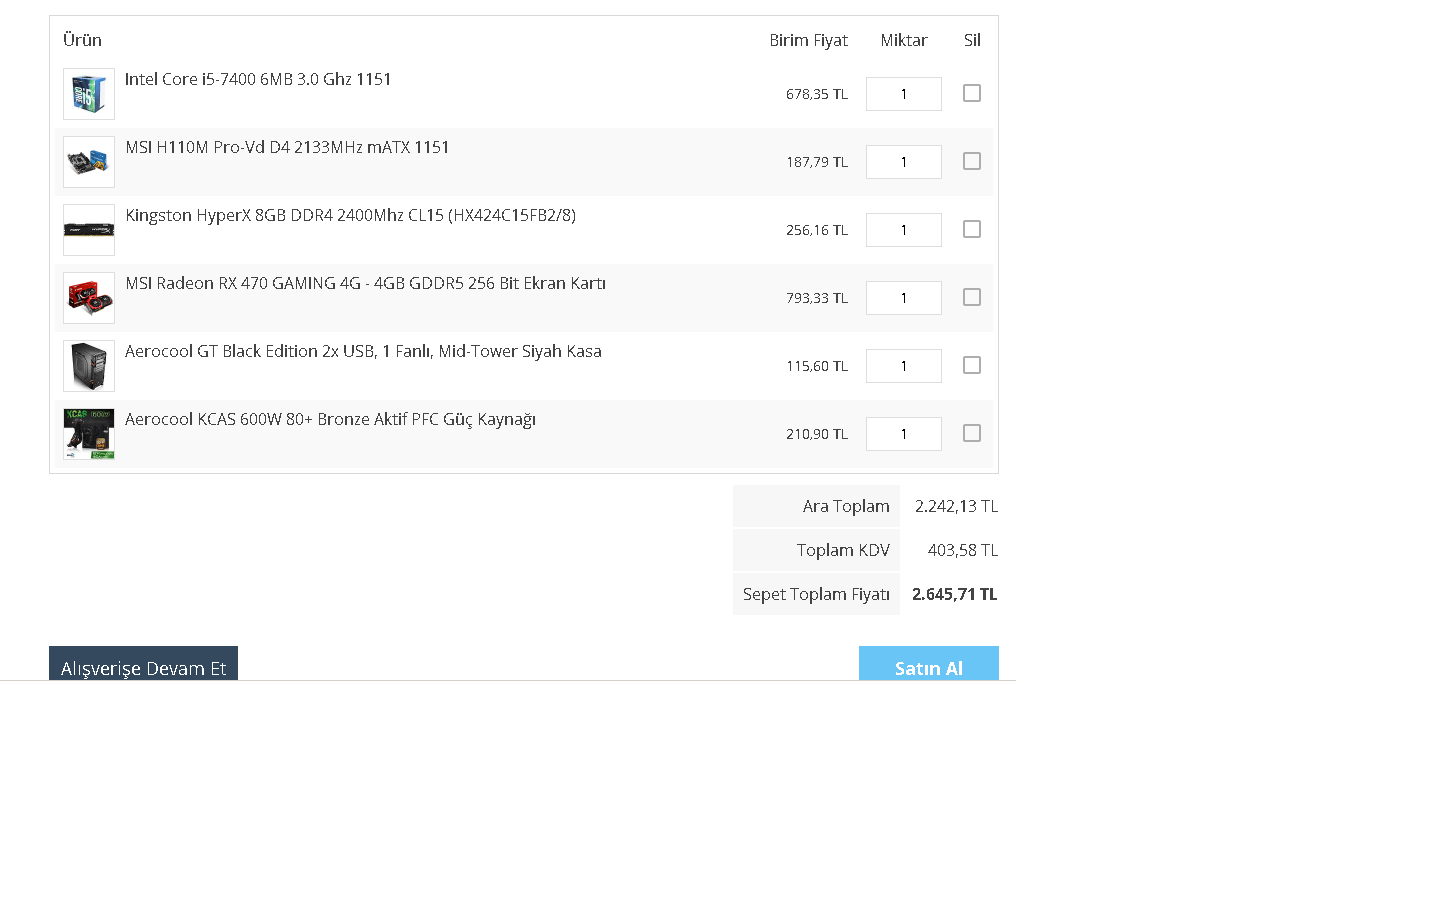This screenshot has width=1440, height=900.
Task: Open the Intel Core i5-7400 product thumbnail
Action: (89, 94)
